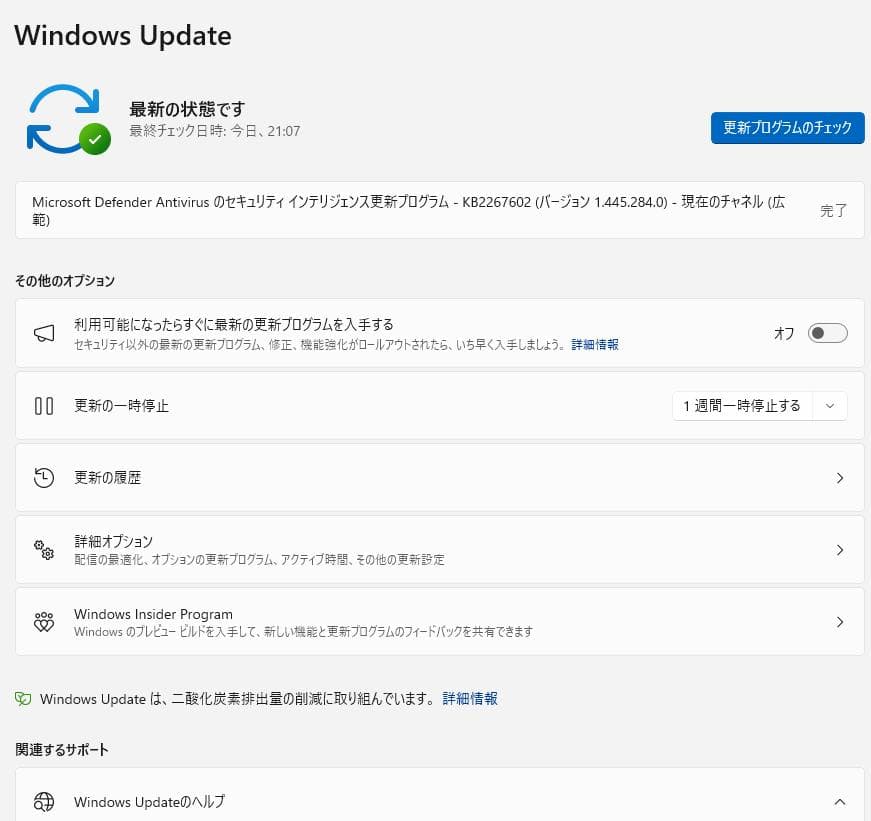Click the gears icon beside 詳細オプション
This screenshot has width=871, height=821.
44,550
